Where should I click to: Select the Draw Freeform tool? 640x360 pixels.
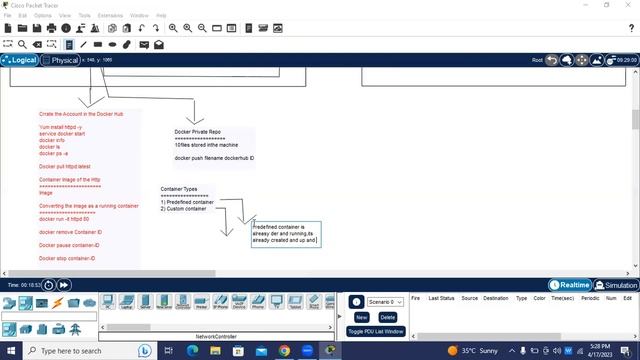point(127,44)
